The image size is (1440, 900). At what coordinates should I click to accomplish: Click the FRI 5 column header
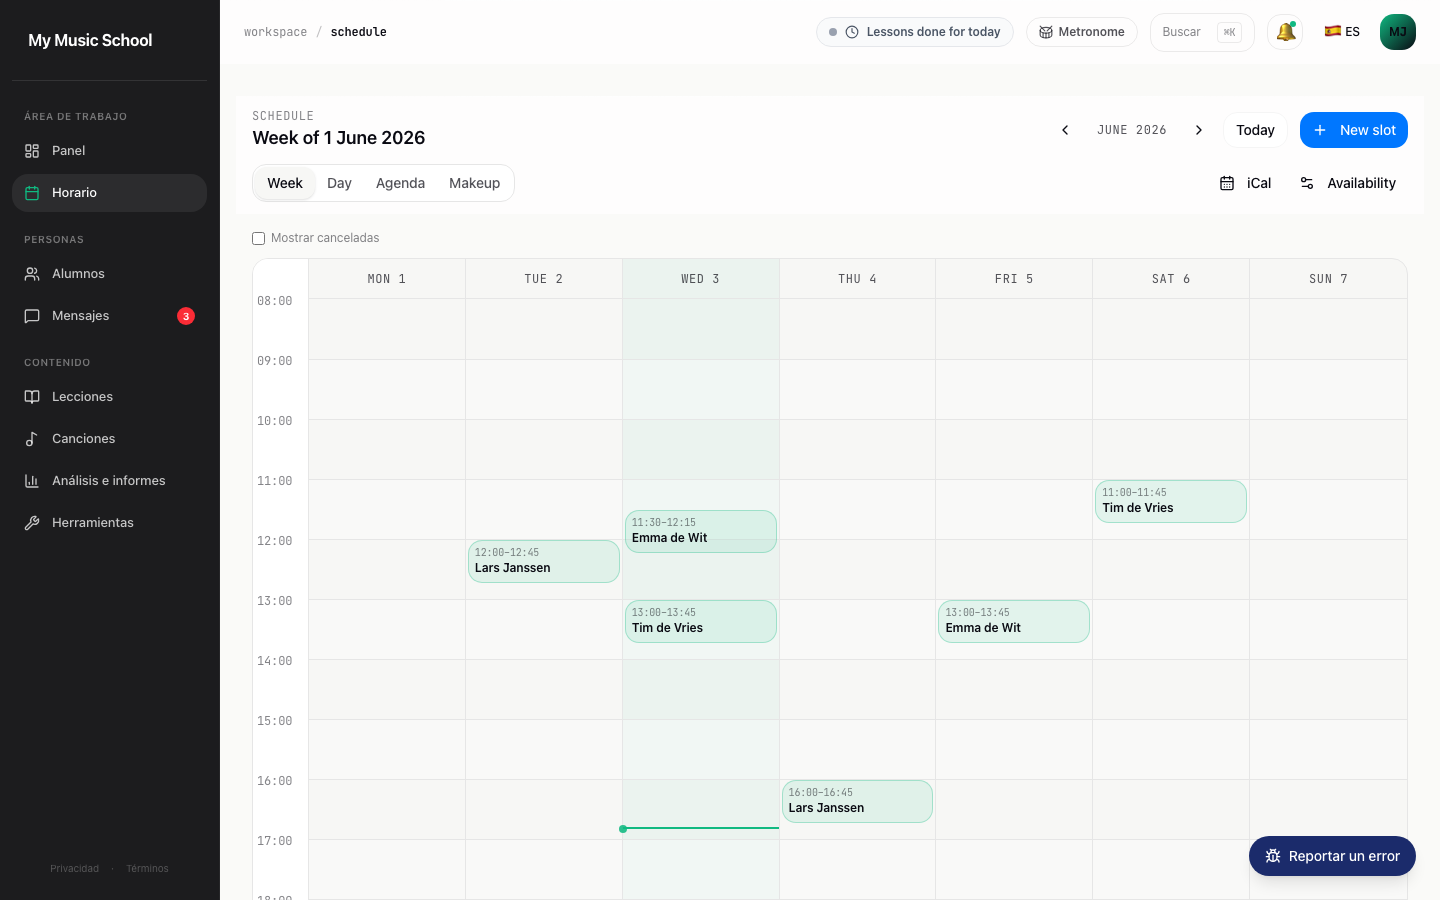pyautogui.click(x=1014, y=279)
